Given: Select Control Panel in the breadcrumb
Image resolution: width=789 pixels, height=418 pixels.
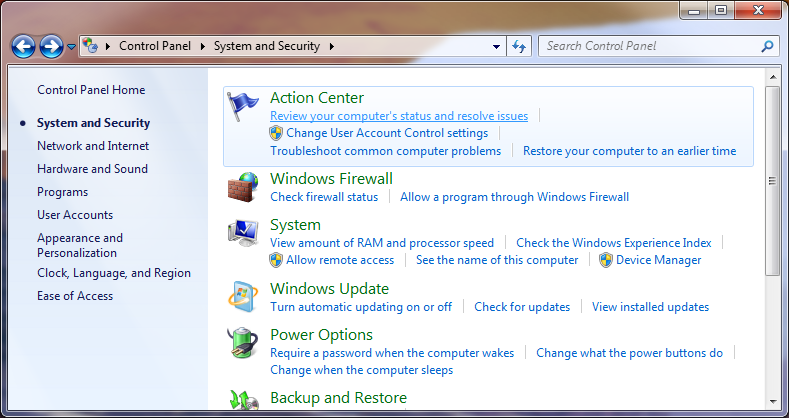Looking at the screenshot, I should 155,46.
